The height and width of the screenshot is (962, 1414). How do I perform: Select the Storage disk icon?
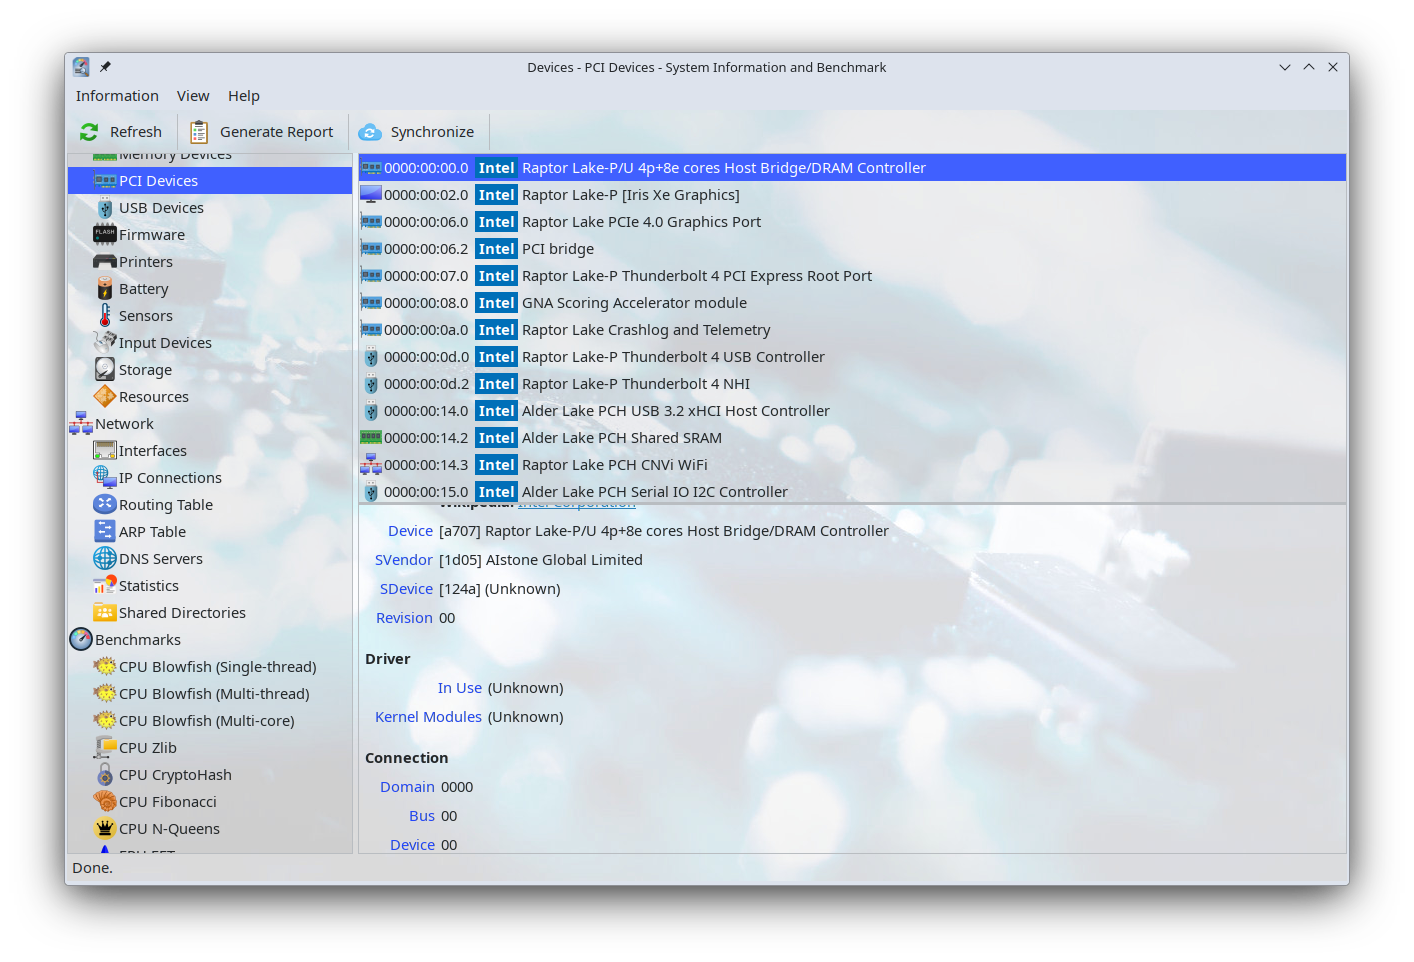pyautogui.click(x=105, y=370)
